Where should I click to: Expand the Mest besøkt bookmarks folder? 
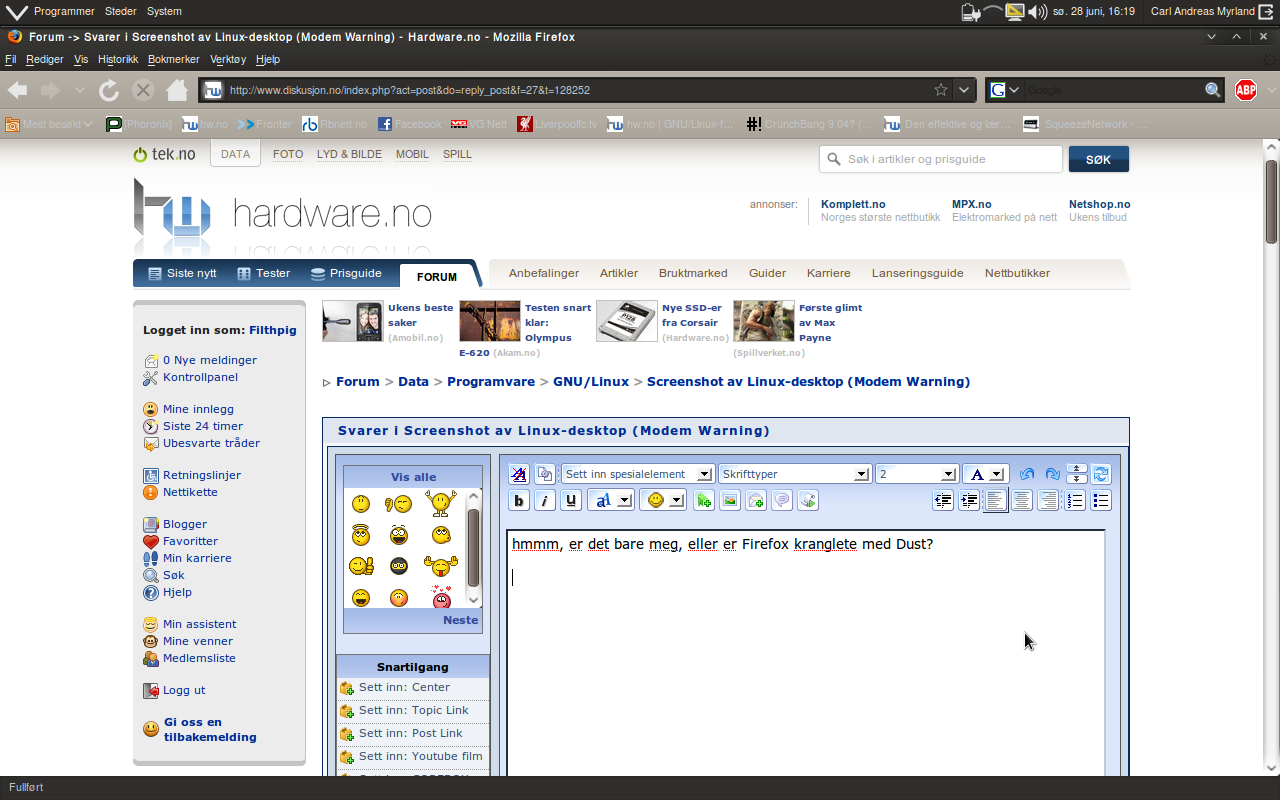pyautogui.click(x=49, y=124)
